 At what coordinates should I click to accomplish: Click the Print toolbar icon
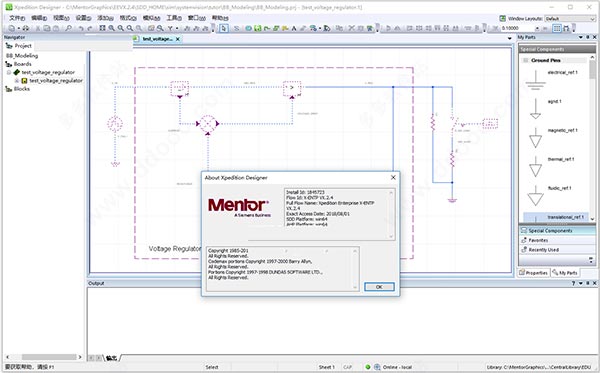(26, 28)
